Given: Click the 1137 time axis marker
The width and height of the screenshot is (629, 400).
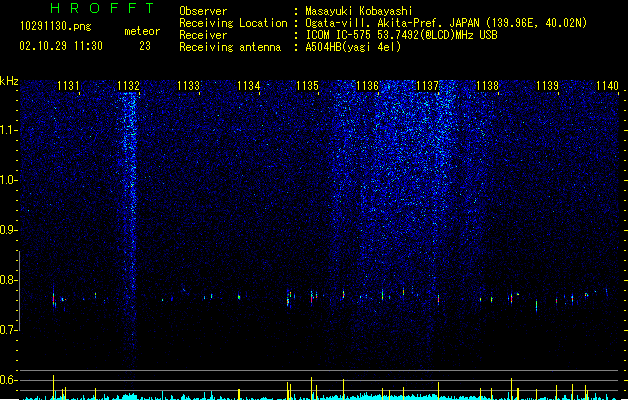Looking at the screenshot, I should (428, 86).
